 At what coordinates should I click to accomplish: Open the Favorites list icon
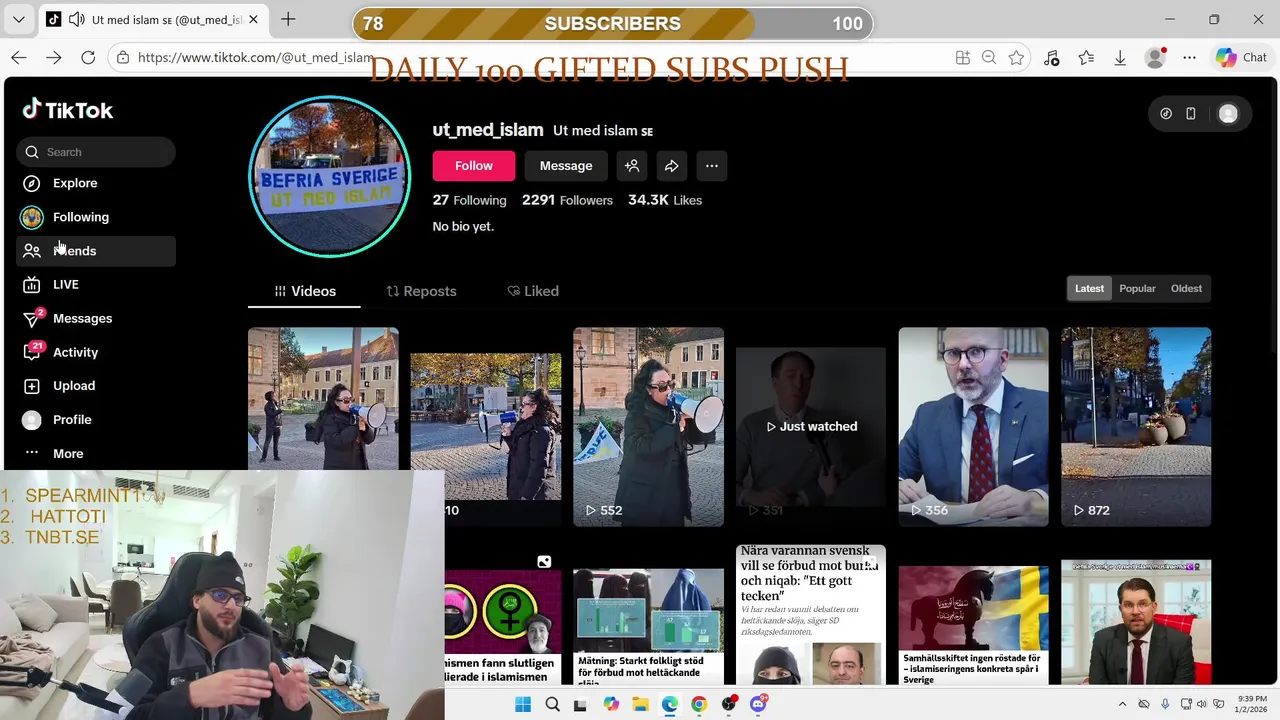(1086, 58)
